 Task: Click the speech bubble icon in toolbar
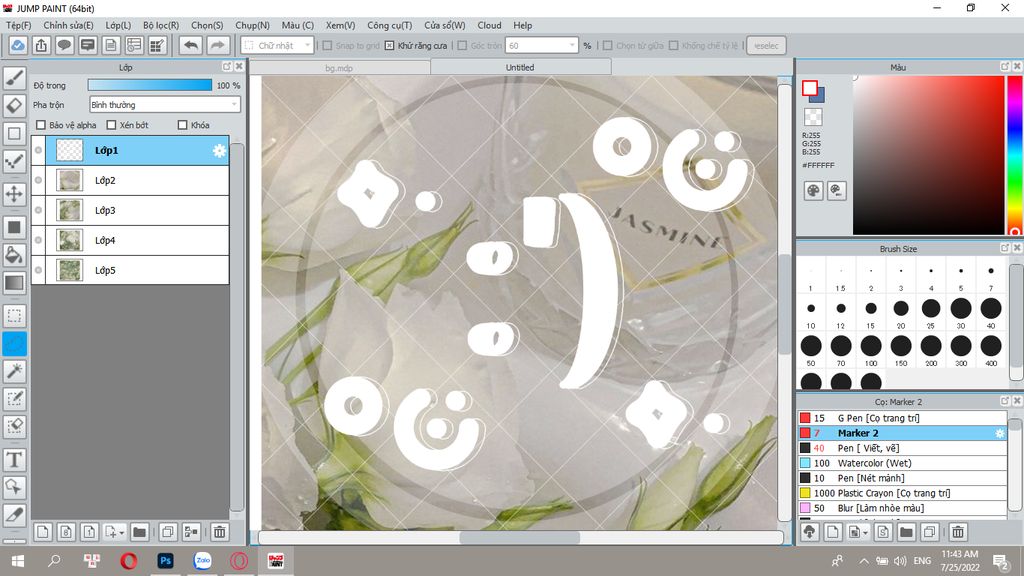(x=64, y=46)
